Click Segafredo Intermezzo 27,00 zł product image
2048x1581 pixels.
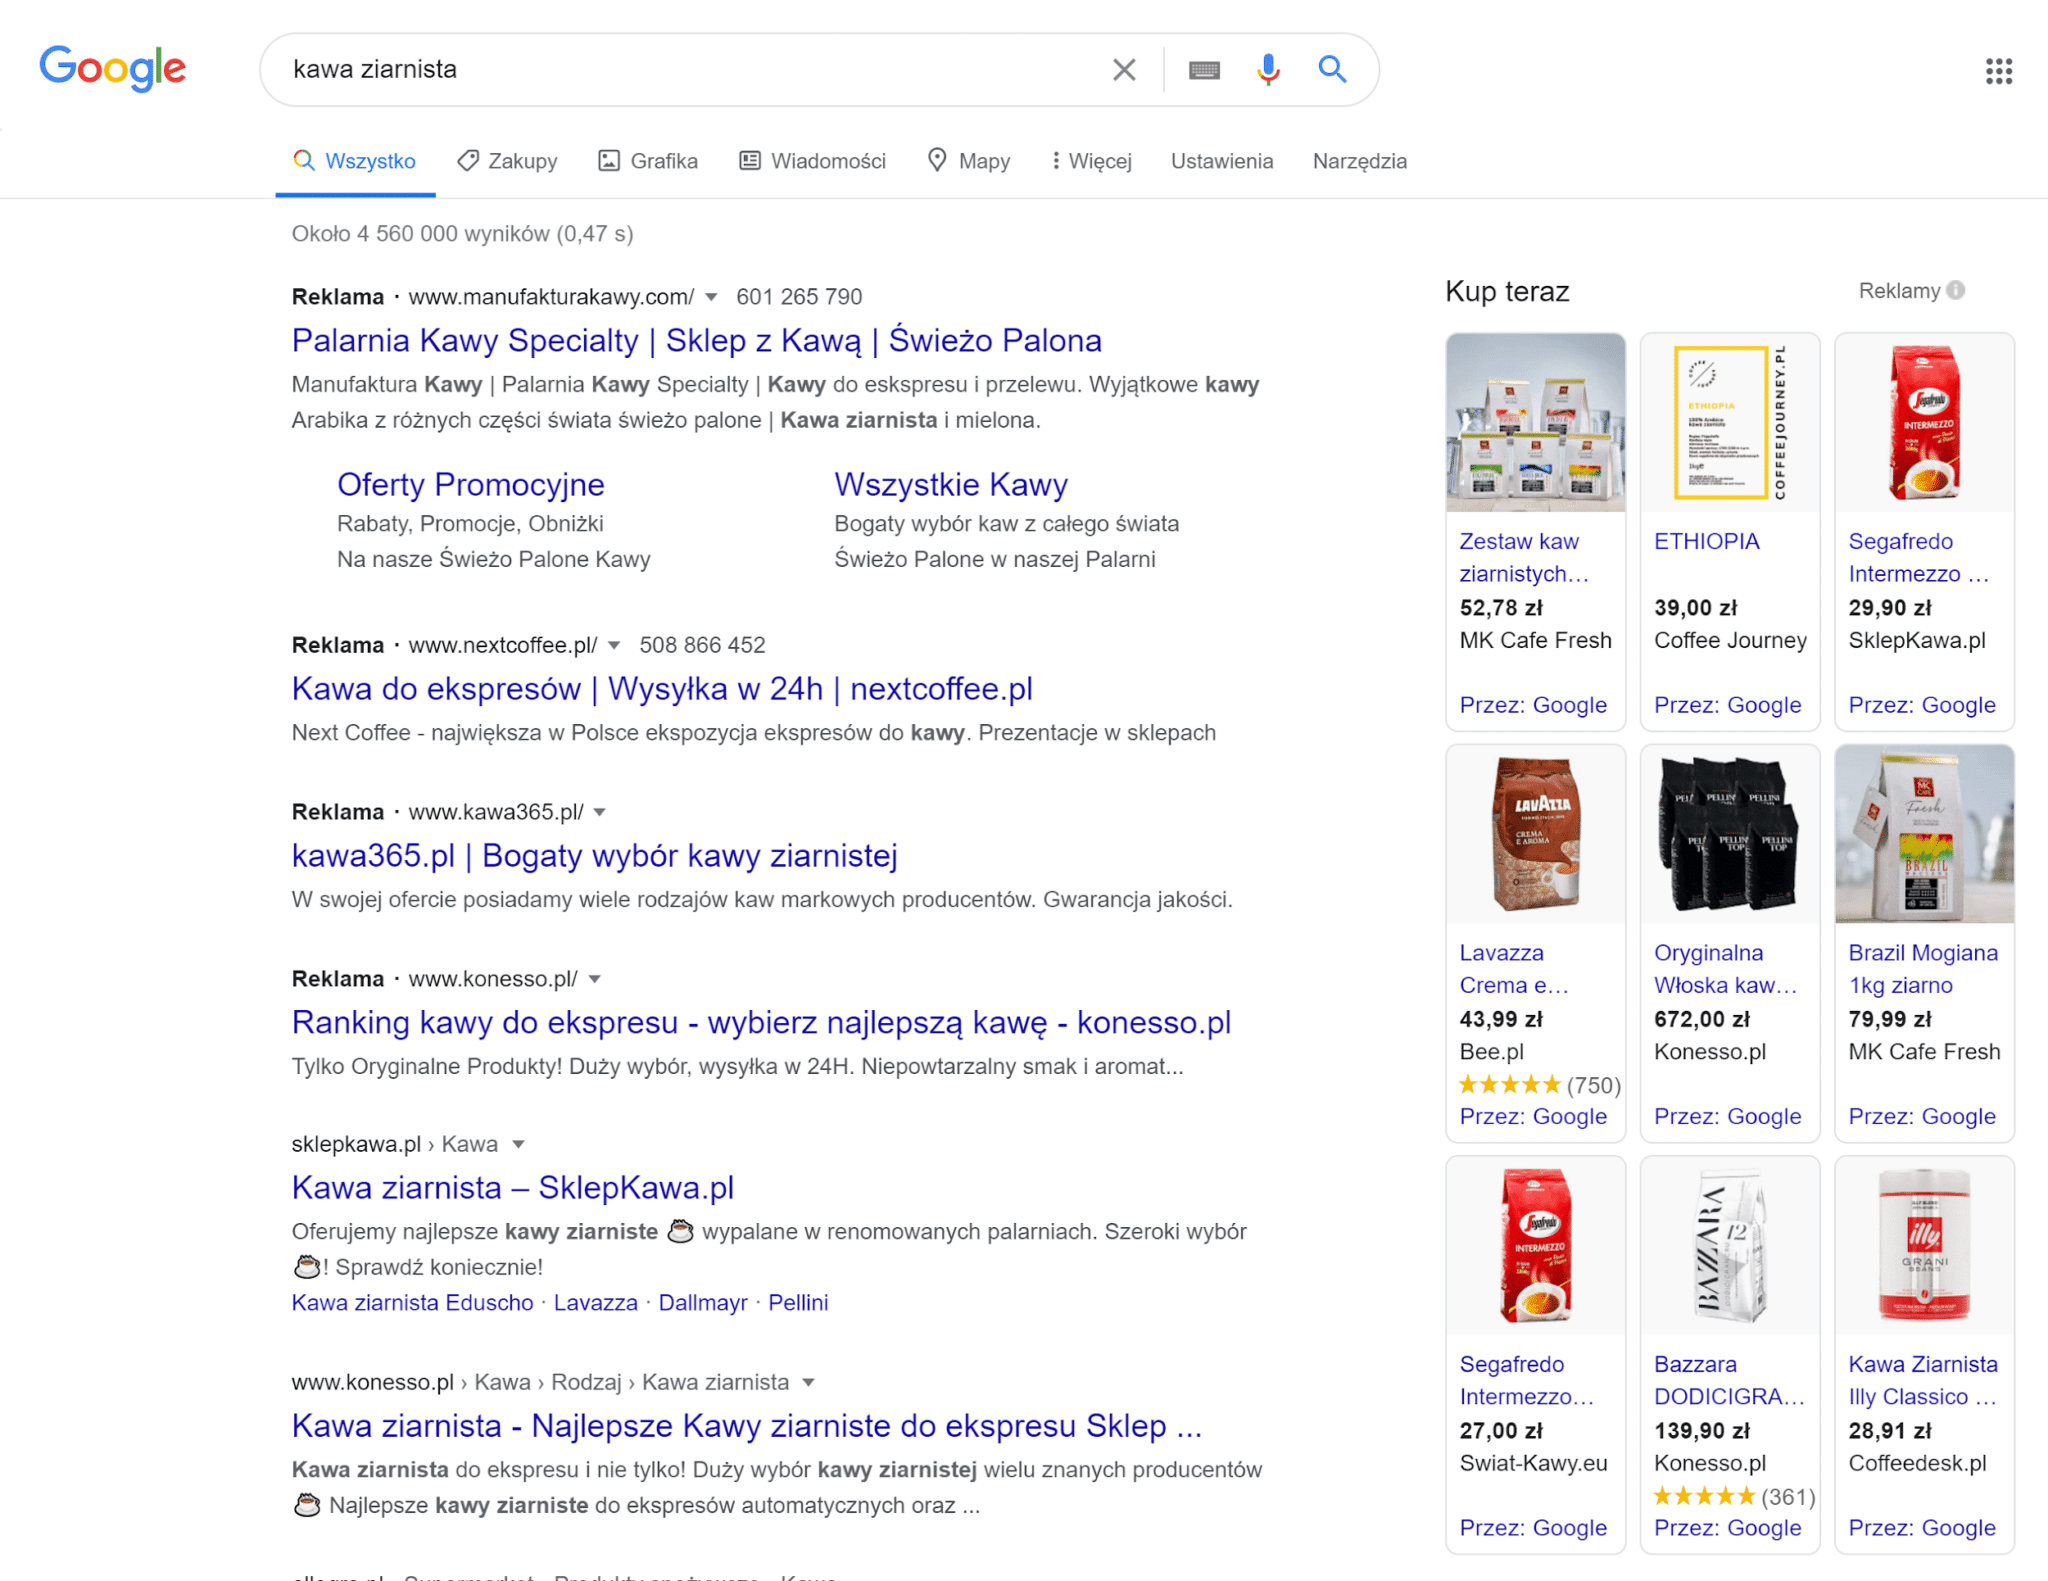[1535, 1245]
